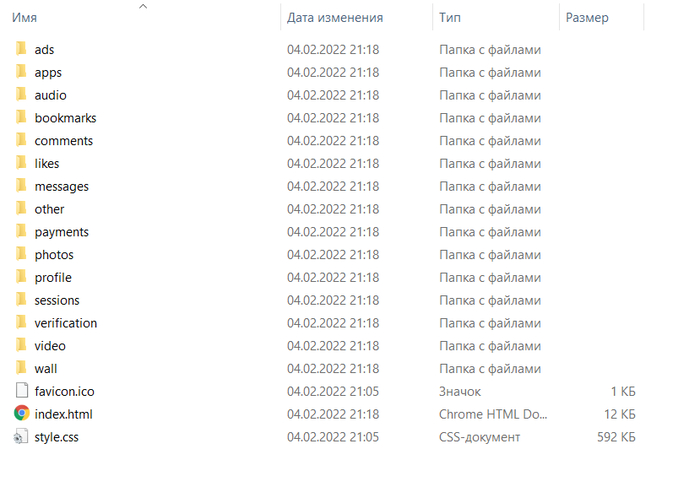This screenshot has height=487, width=700.
Task: Click the sort arrow above the Имя column
Action: pyautogui.click(x=143, y=6)
